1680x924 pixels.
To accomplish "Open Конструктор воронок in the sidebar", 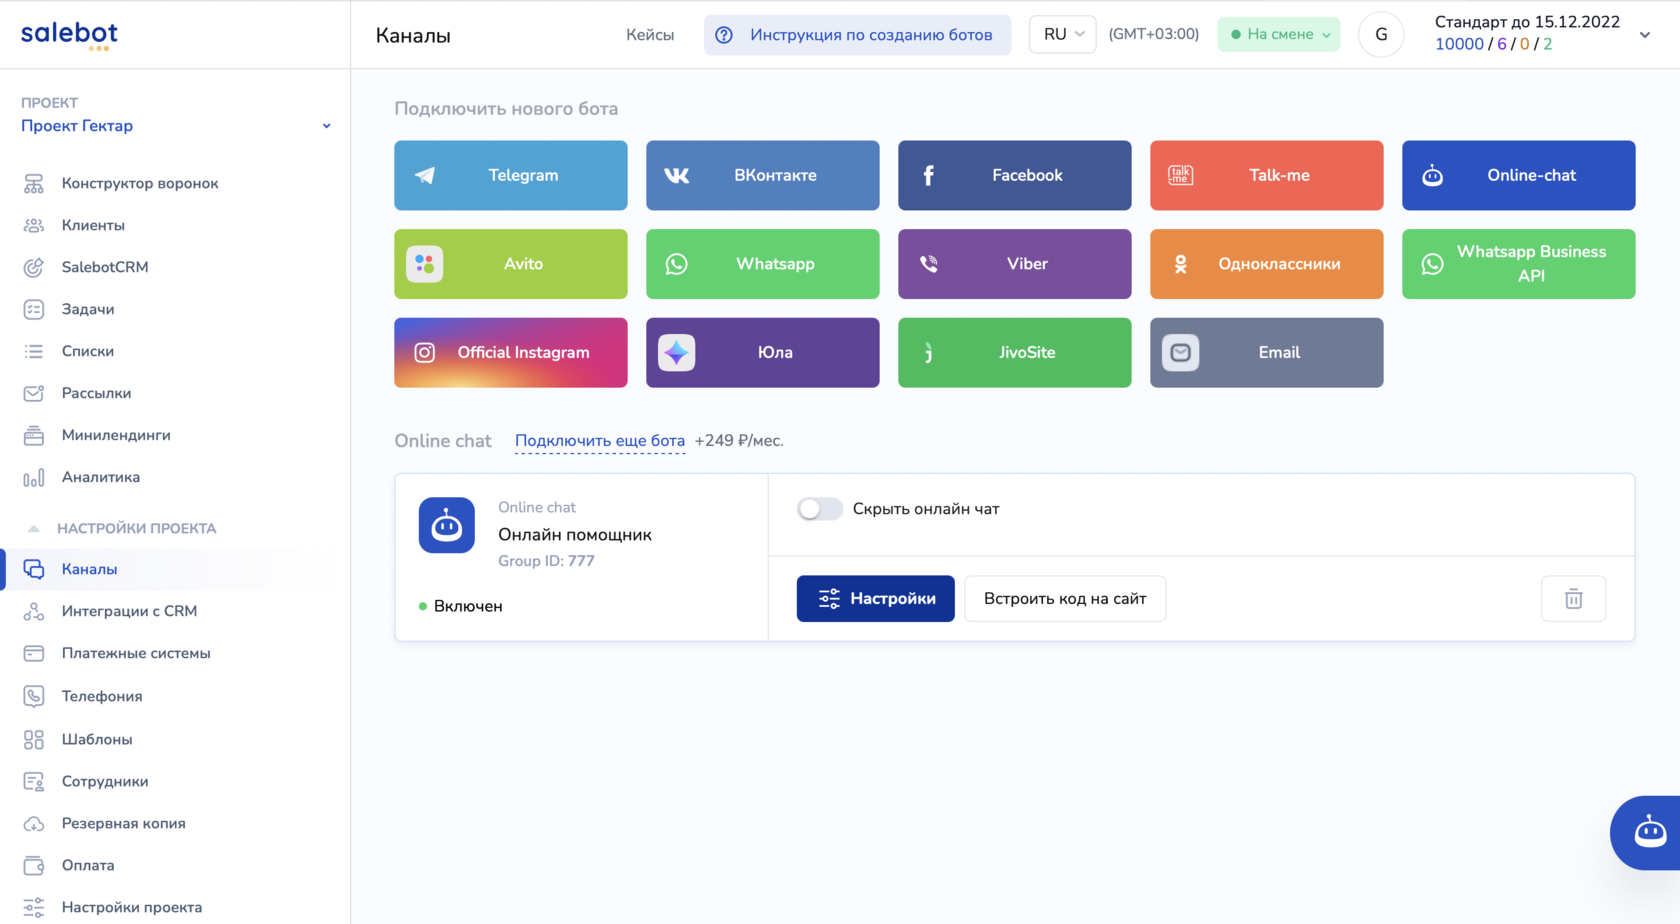I will tap(140, 183).
